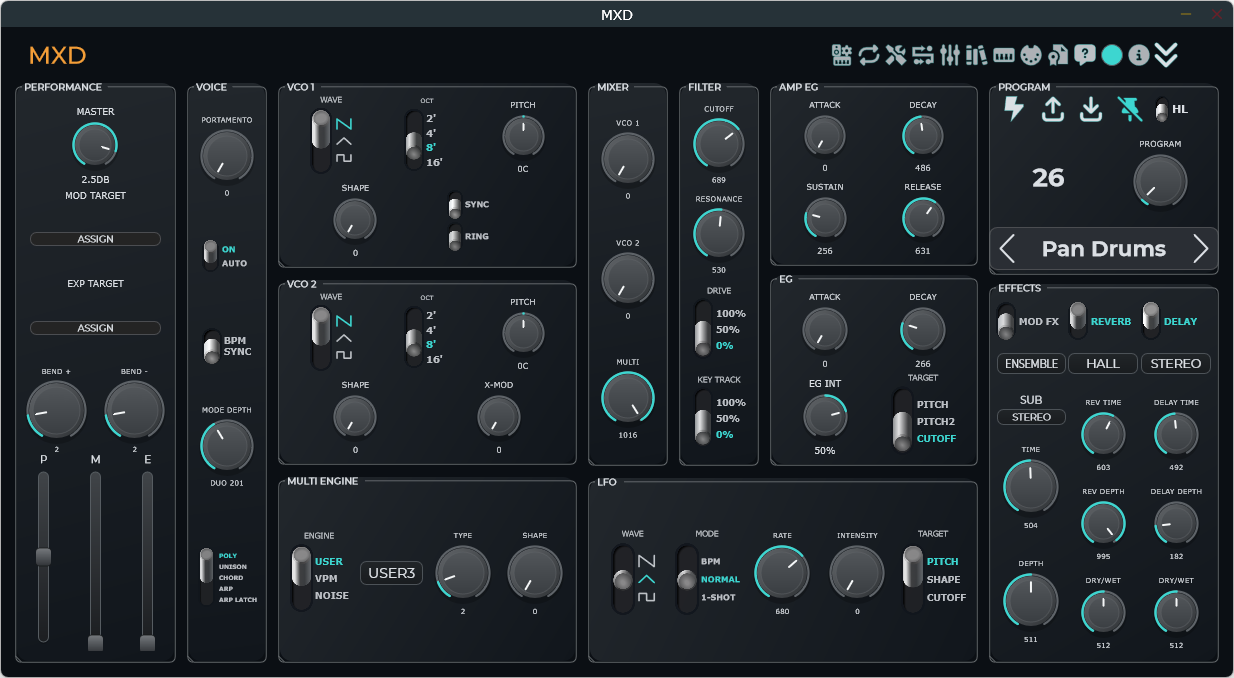Click the ASSIGN button under MOD TARGET
Screen dimensions: 1234x678
pos(95,239)
